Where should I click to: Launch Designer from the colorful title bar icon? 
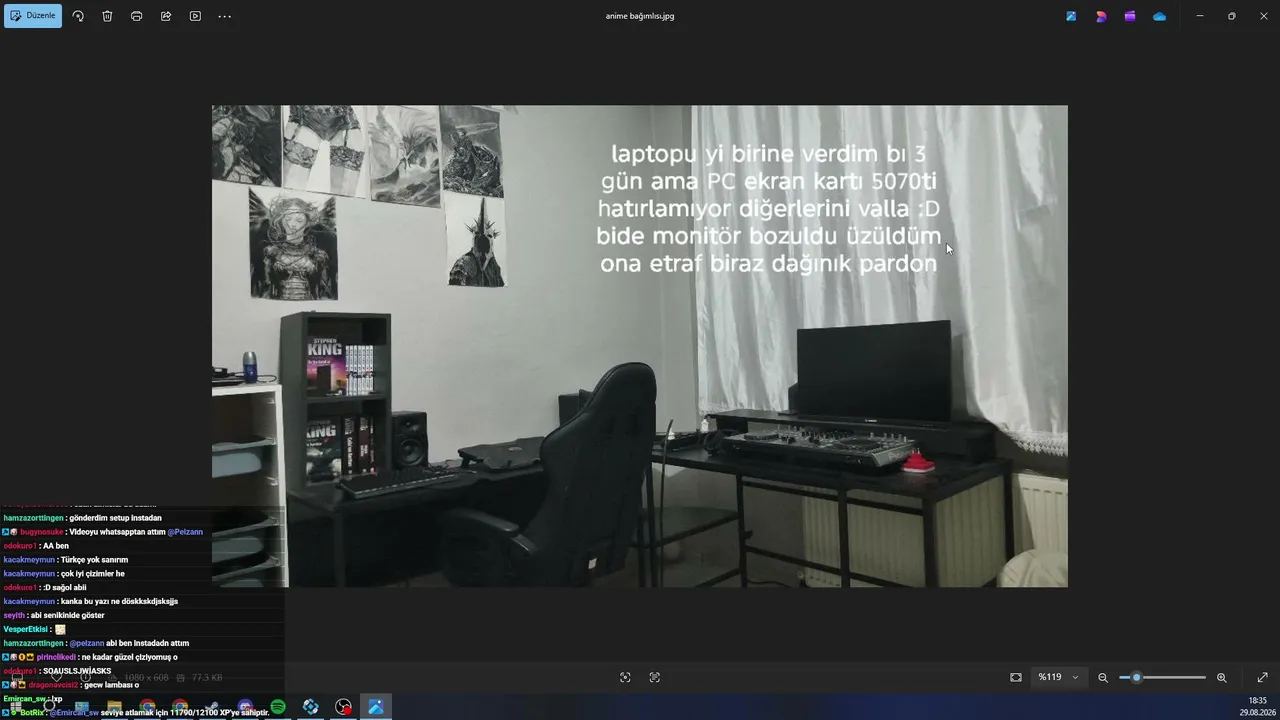click(x=1101, y=16)
